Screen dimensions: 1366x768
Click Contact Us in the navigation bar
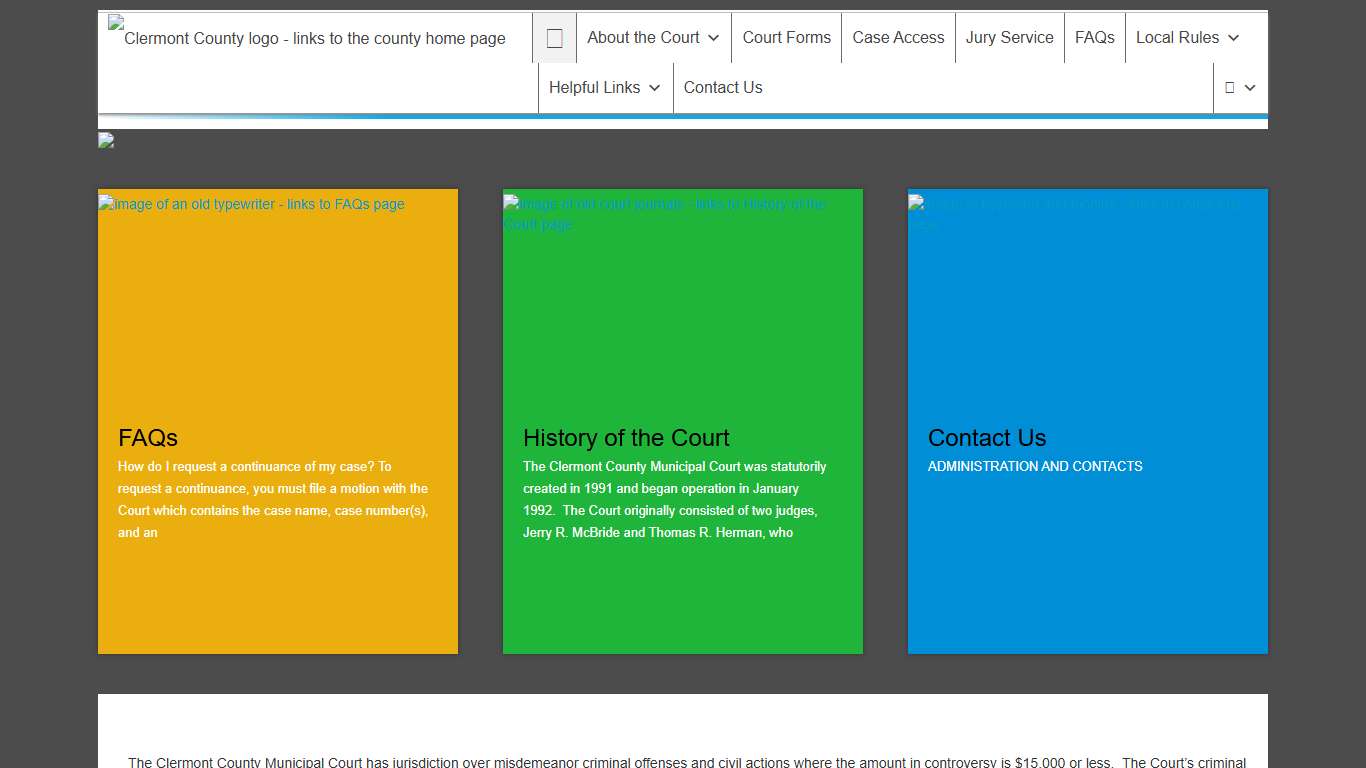[723, 88]
